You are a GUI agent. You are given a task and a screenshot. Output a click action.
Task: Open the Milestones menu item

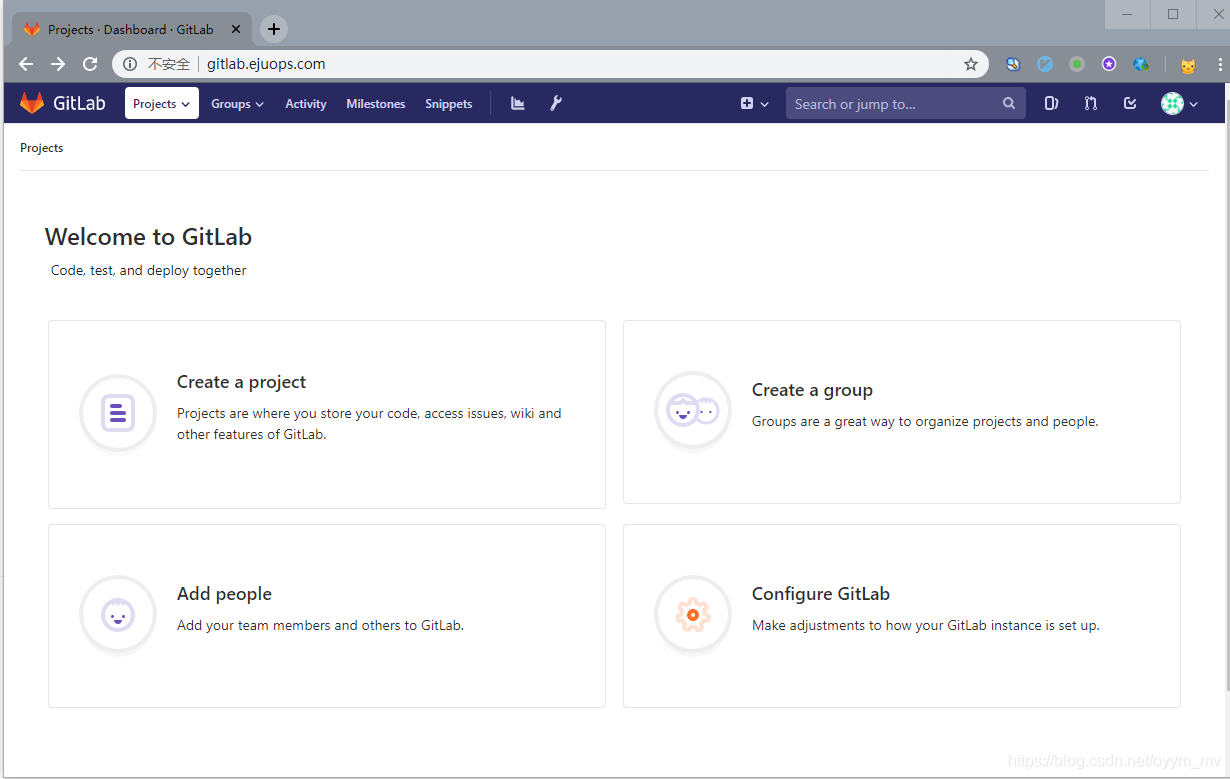[x=376, y=103]
